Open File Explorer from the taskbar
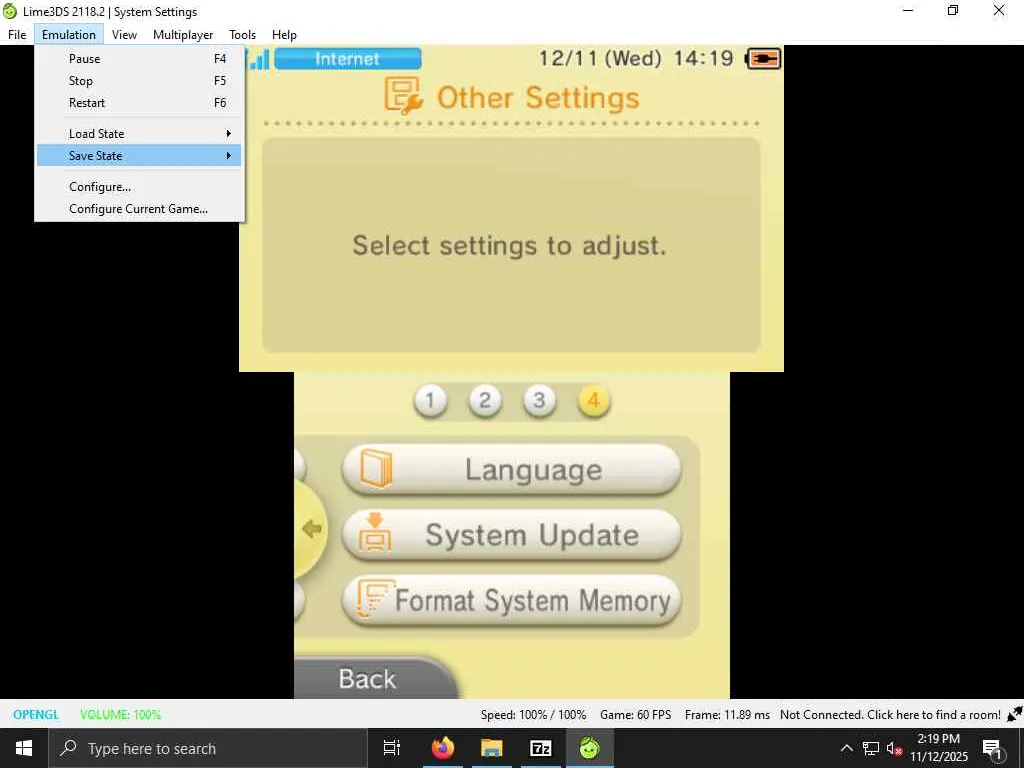Image resolution: width=1024 pixels, height=768 pixels. pyautogui.click(x=492, y=748)
